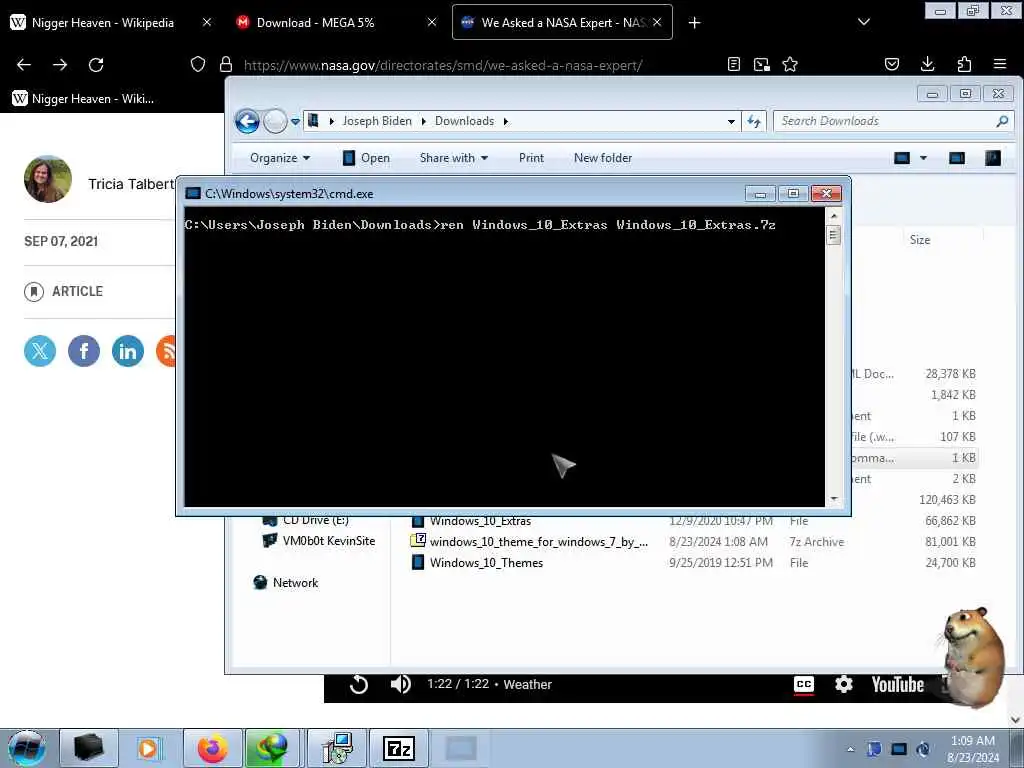Change your view icon in Explorer
1024x768 pixels.
coord(902,158)
